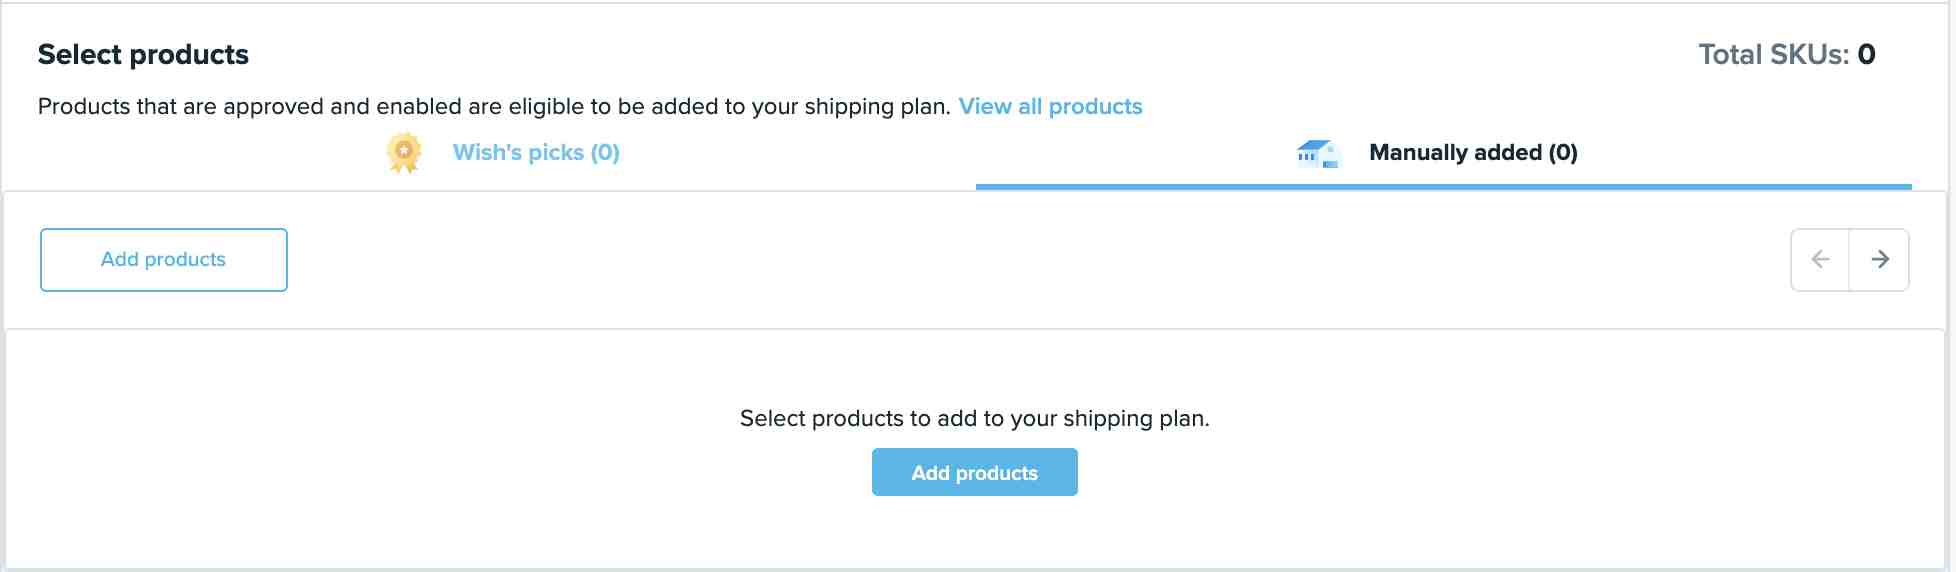
Task: Click the Total SKUs label
Action: click(1774, 55)
